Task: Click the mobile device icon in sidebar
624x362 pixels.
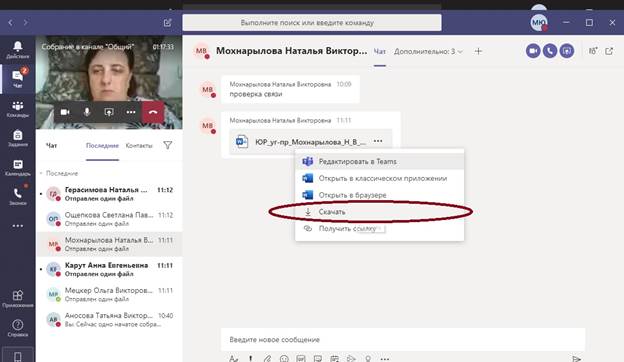Action: pos(18,356)
